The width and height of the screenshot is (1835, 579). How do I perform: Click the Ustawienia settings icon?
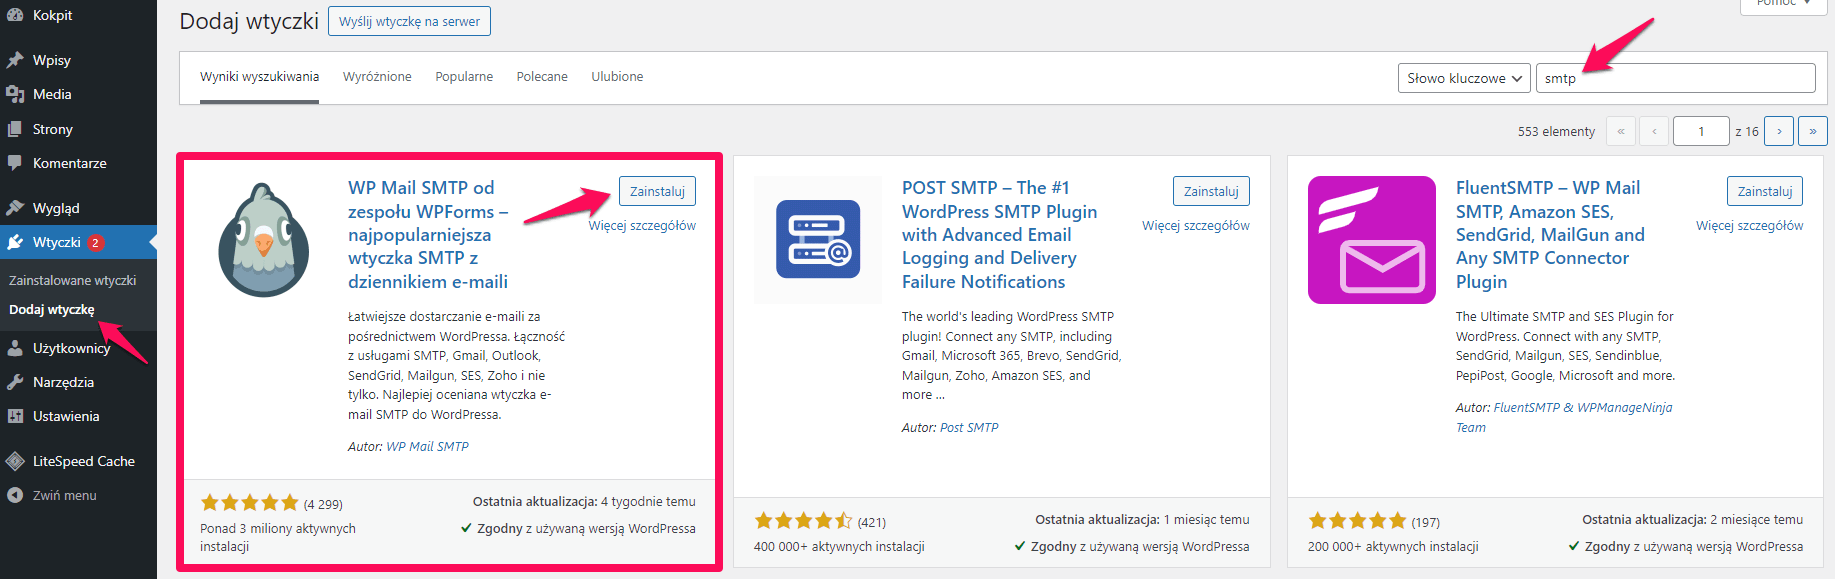(x=15, y=416)
